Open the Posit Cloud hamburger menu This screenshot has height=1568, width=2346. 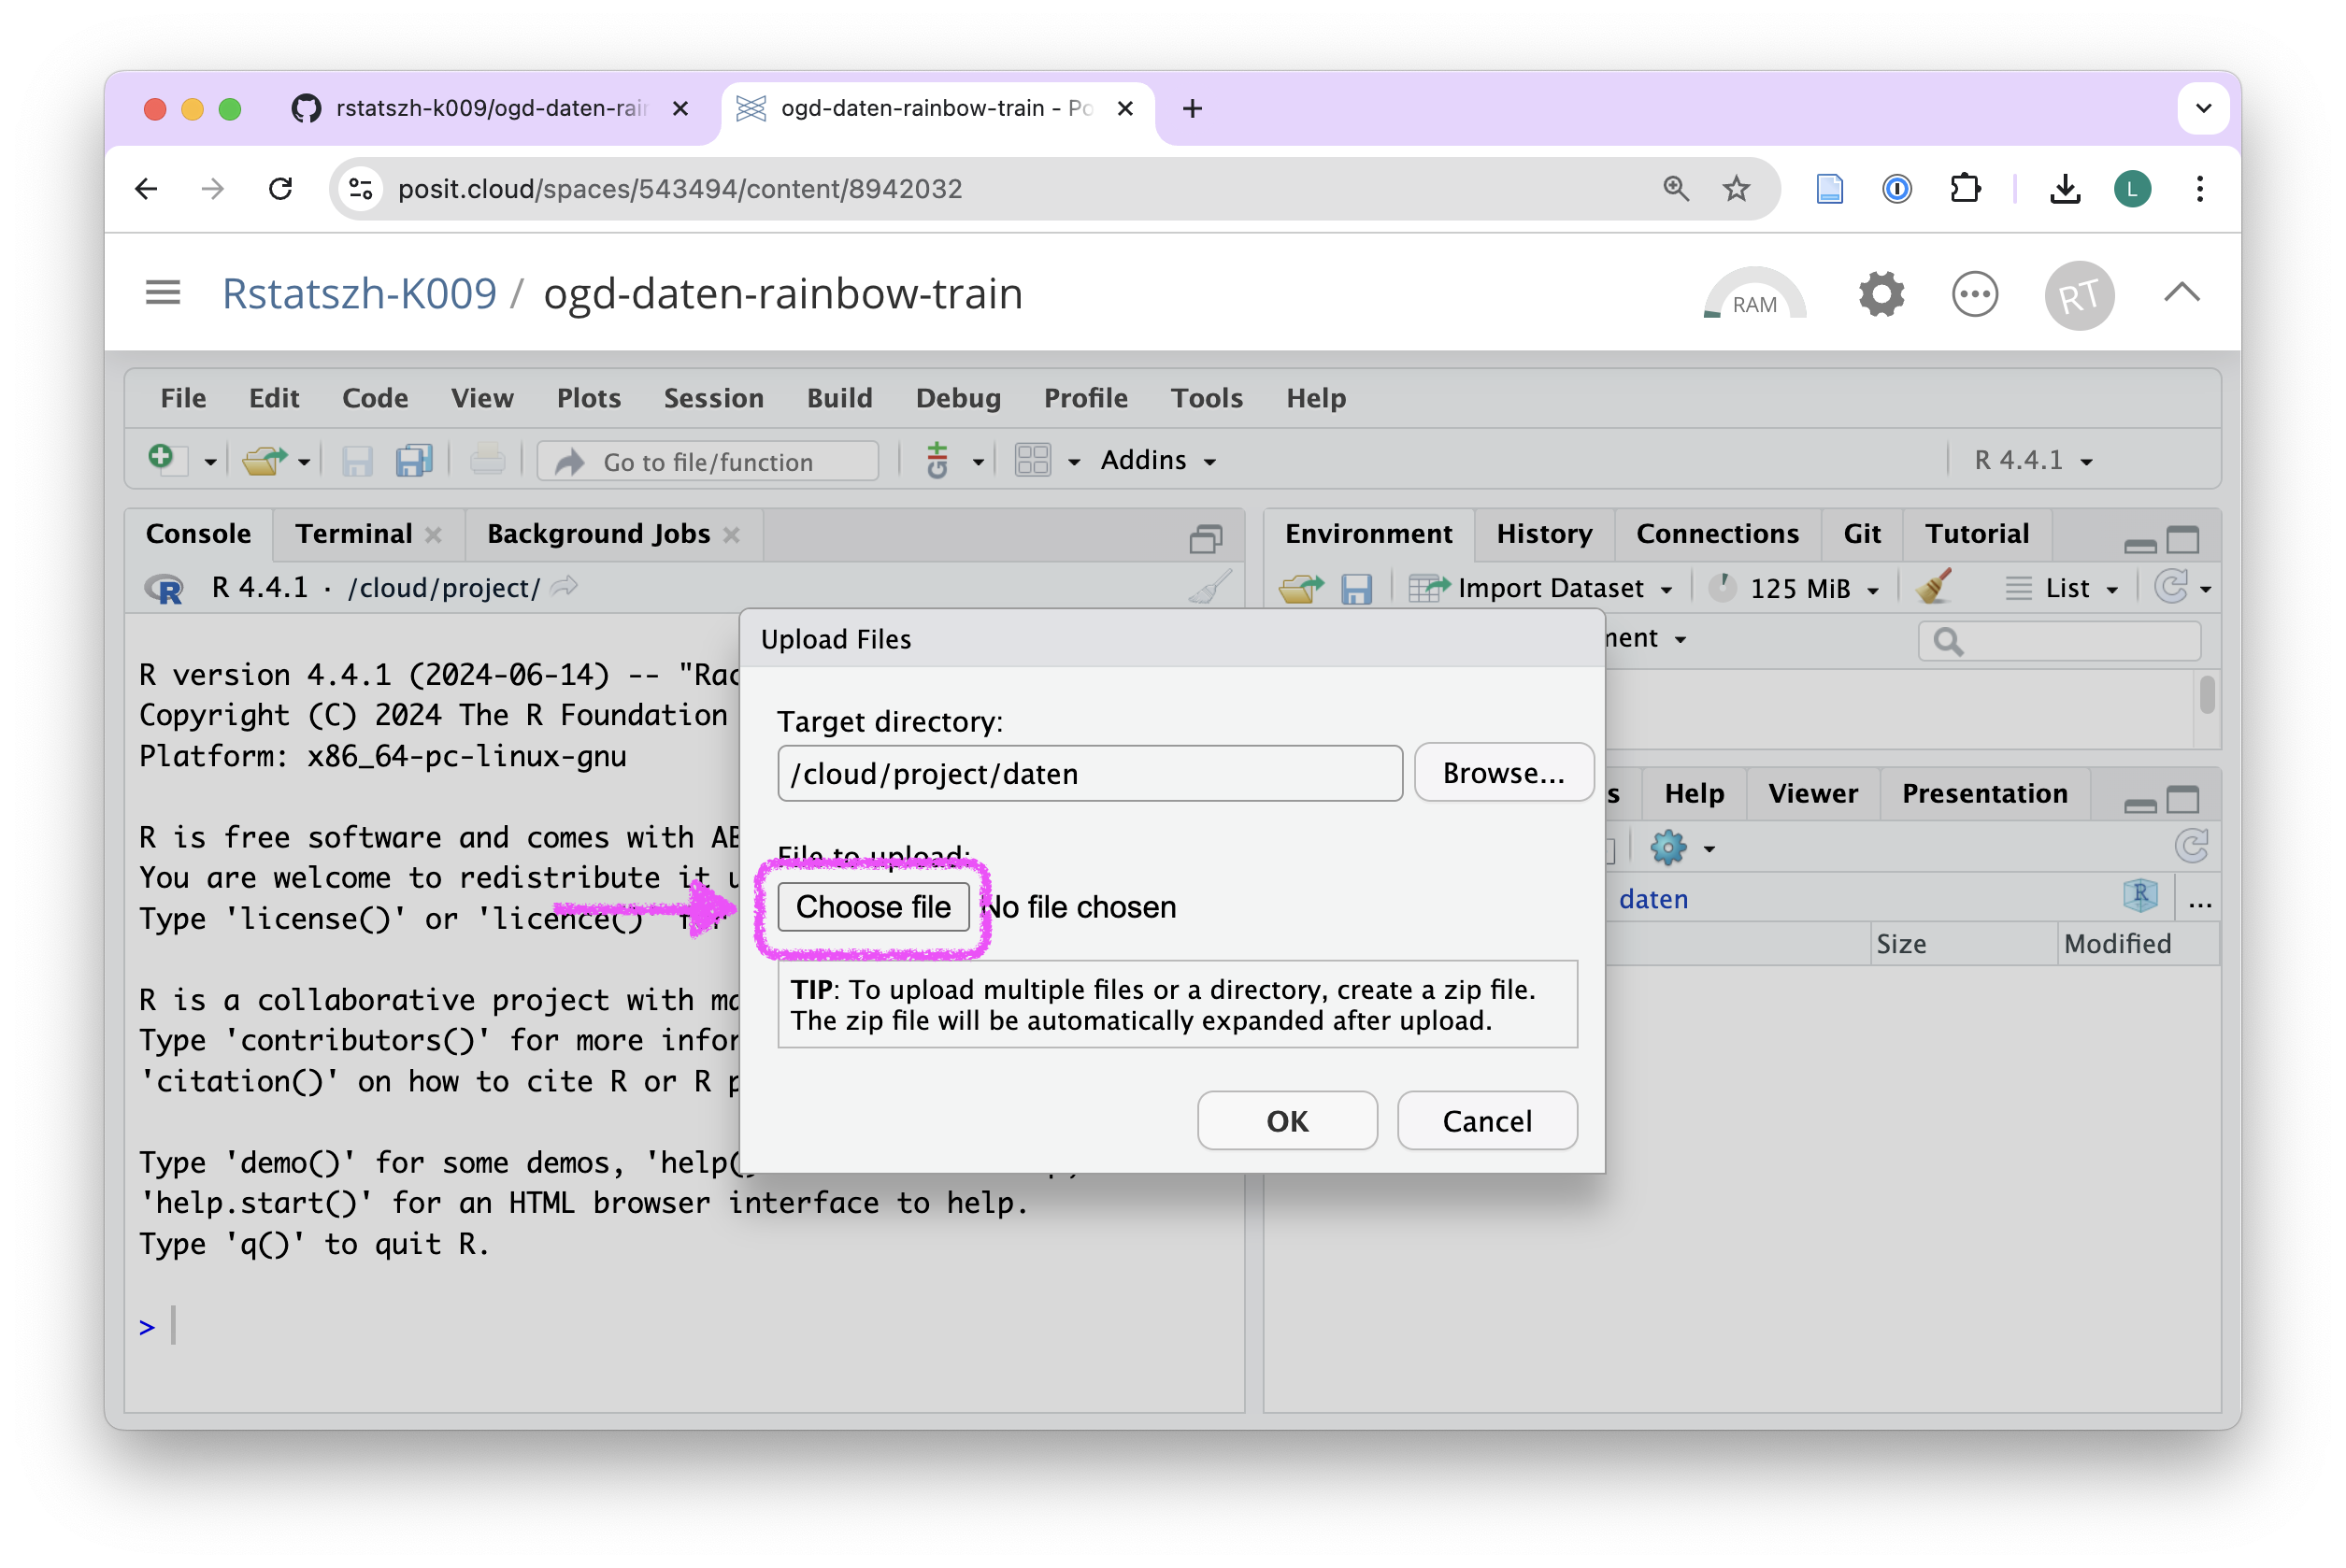163,292
